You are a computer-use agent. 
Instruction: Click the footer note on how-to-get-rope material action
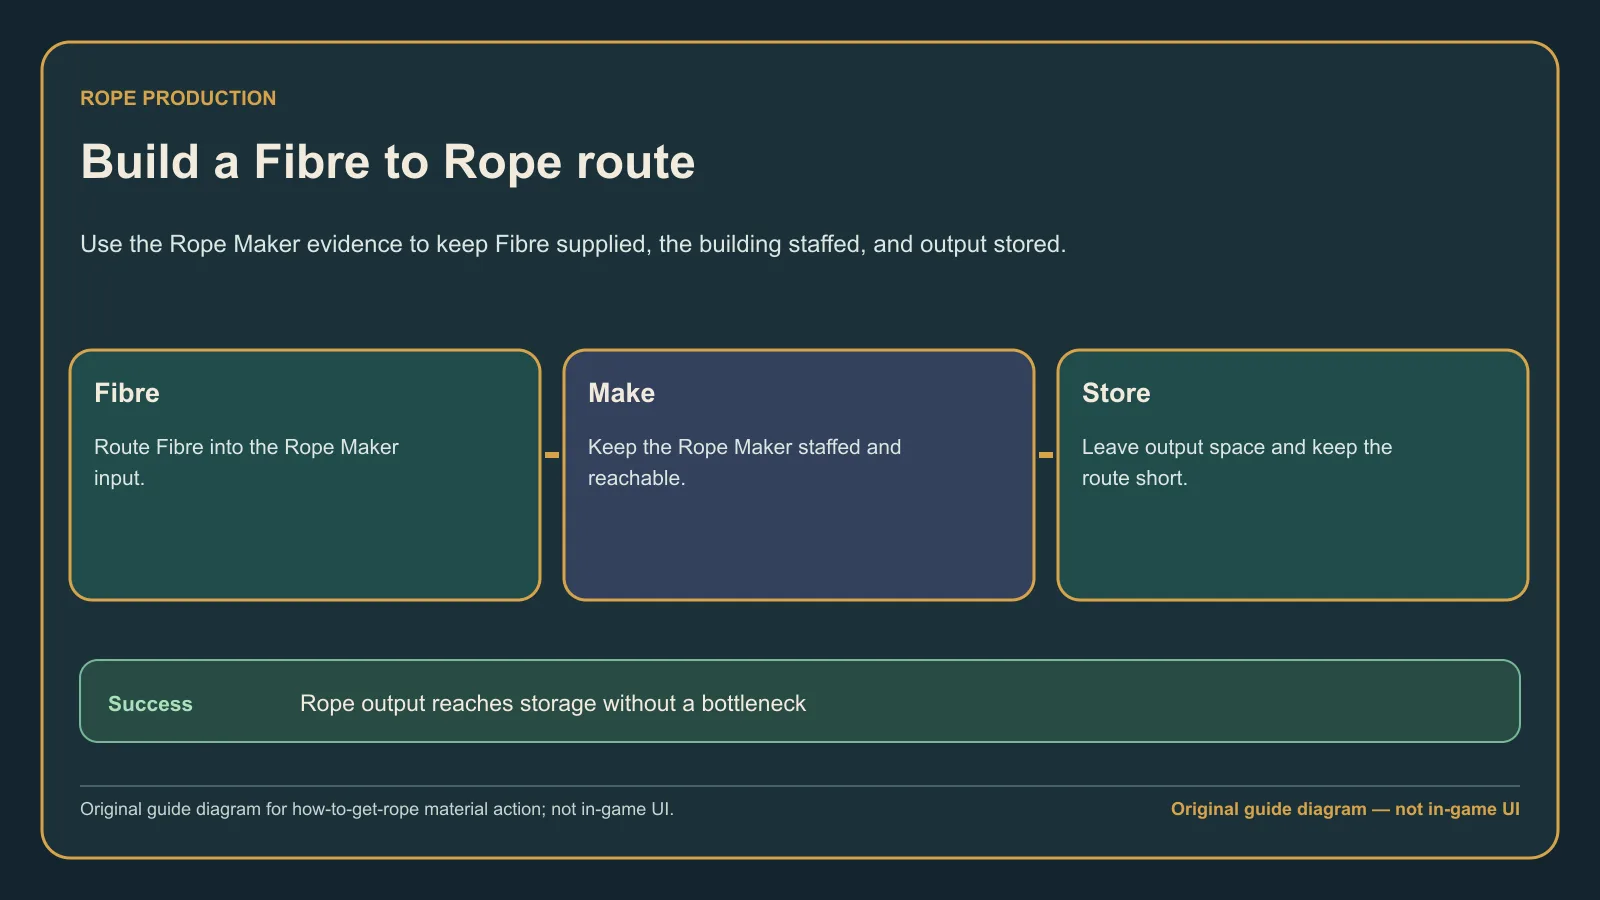click(x=377, y=809)
